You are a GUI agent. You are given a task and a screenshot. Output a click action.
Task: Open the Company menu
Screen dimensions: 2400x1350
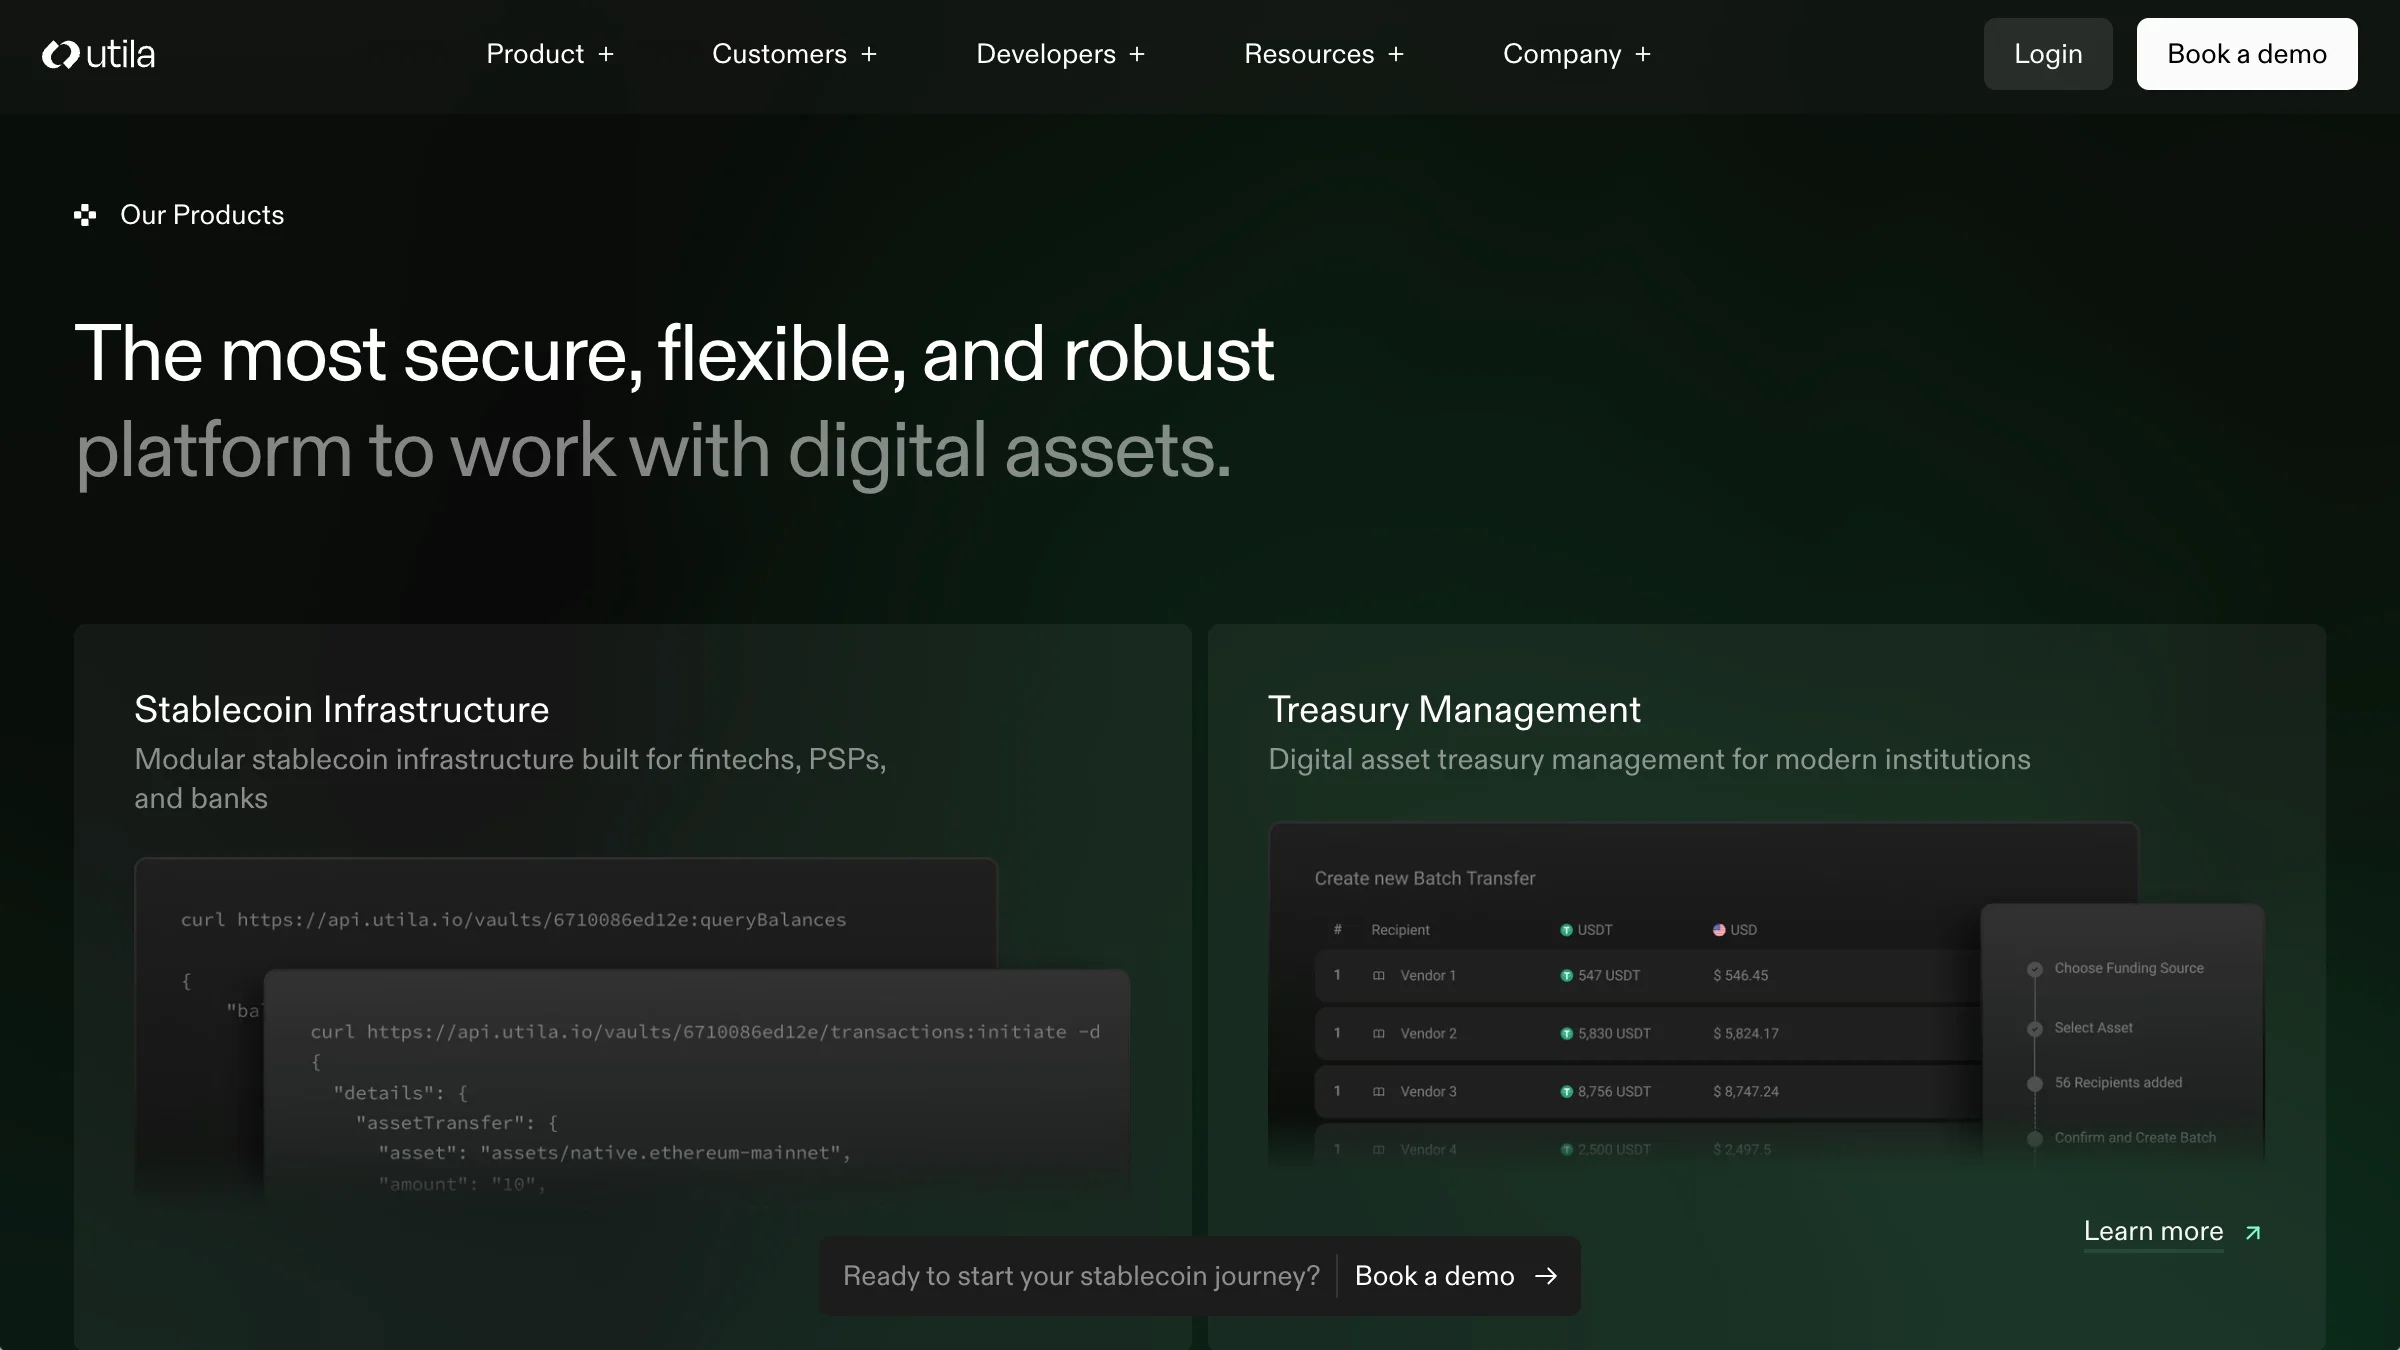tap(1576, 54)
